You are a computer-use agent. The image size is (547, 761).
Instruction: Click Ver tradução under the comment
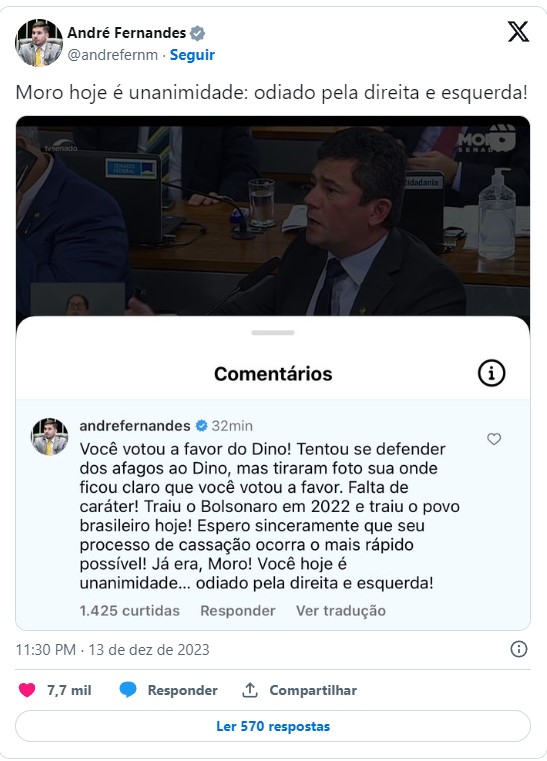click(341, 611)
